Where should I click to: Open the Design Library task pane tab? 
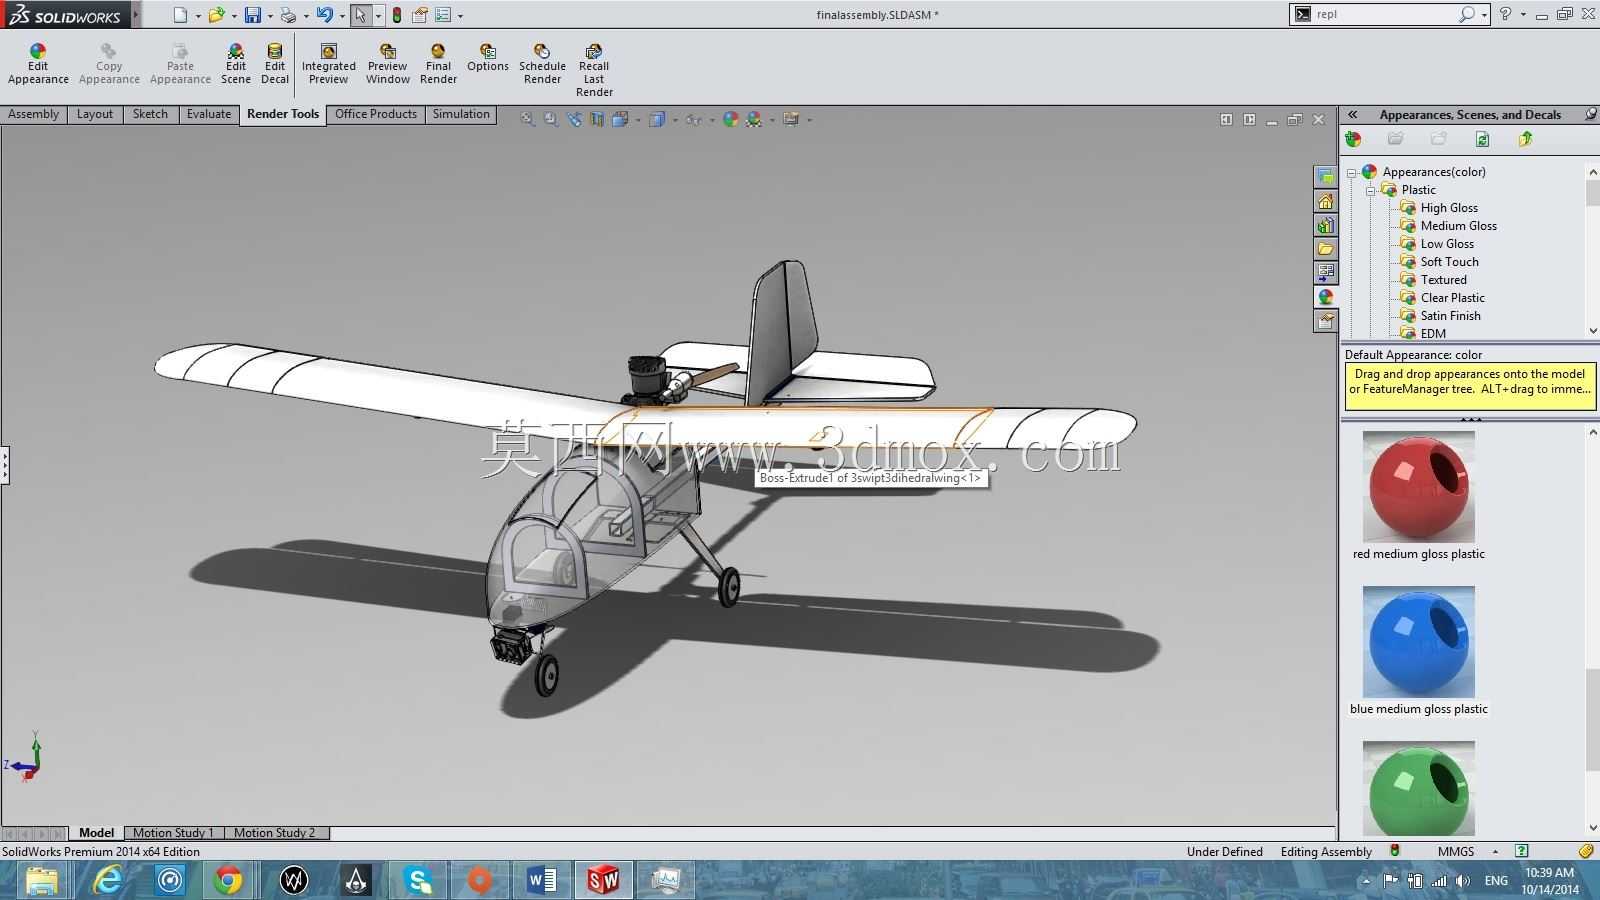click(1325, 225)
